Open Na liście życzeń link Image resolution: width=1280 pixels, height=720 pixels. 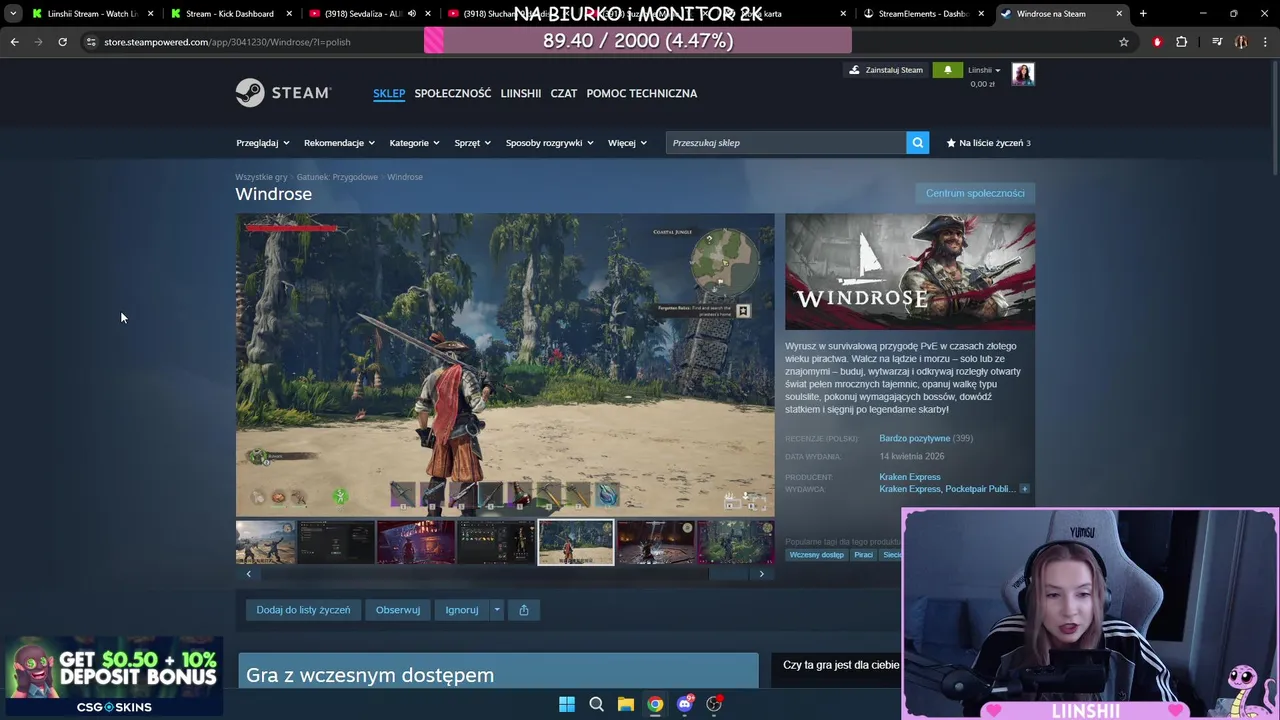click(988, 143)
